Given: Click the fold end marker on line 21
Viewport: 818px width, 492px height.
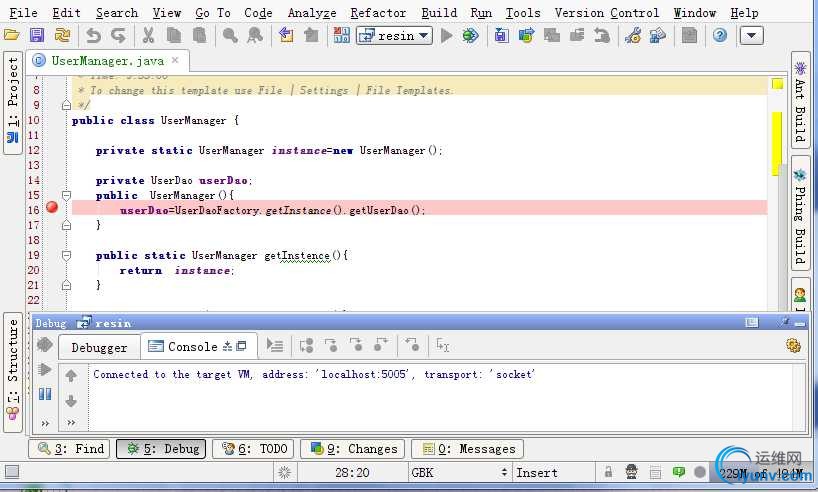Looking at the screenshot, I should (66, 285).
